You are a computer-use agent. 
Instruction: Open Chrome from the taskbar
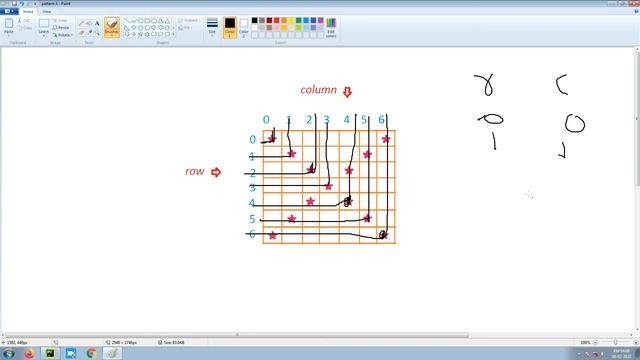pyautogui.click(x=91, y=353)
